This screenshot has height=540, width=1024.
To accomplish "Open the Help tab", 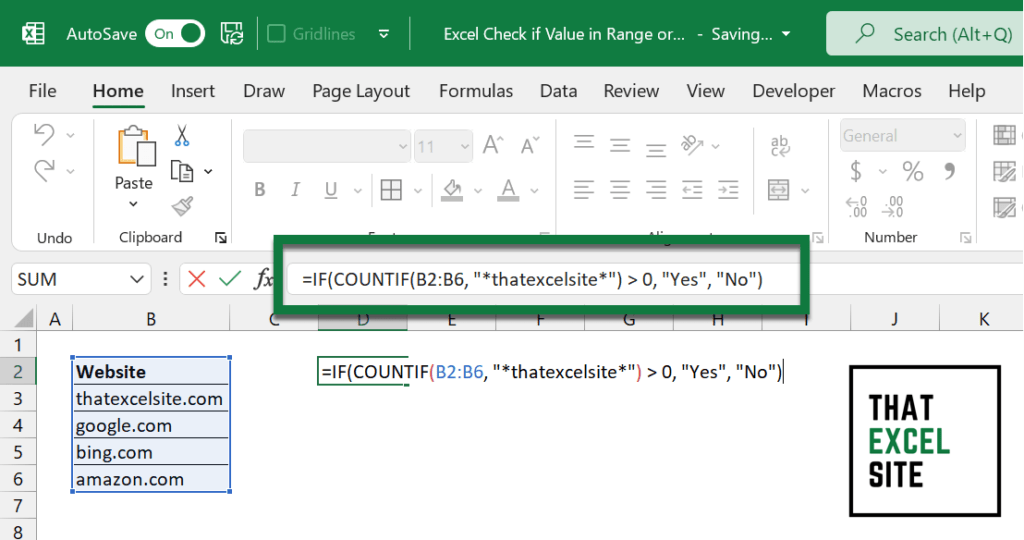I will (967, 91).
